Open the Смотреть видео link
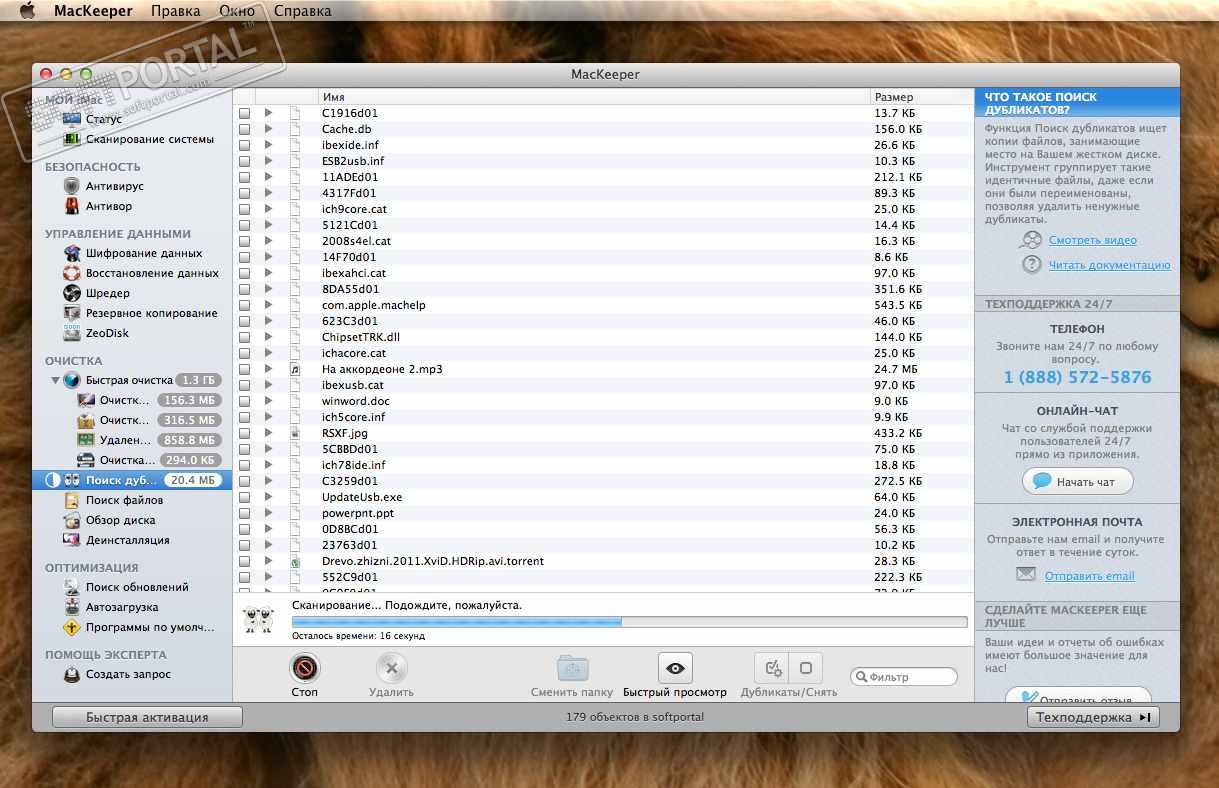 1092,240
